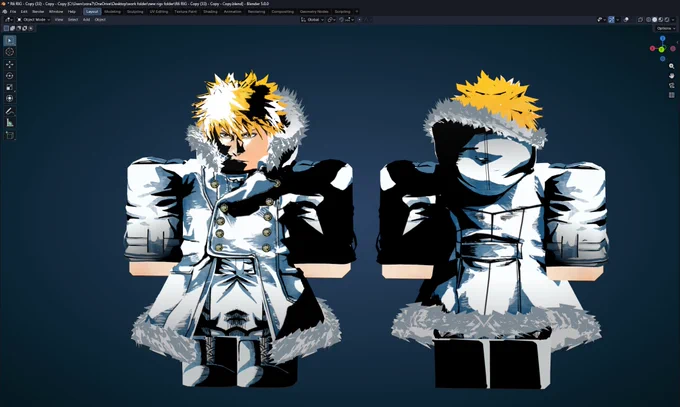Image resolution: width=680 pixels, height=407 pixels.
Task: Click the blue Z axis on gizmo
Action: 662,39
